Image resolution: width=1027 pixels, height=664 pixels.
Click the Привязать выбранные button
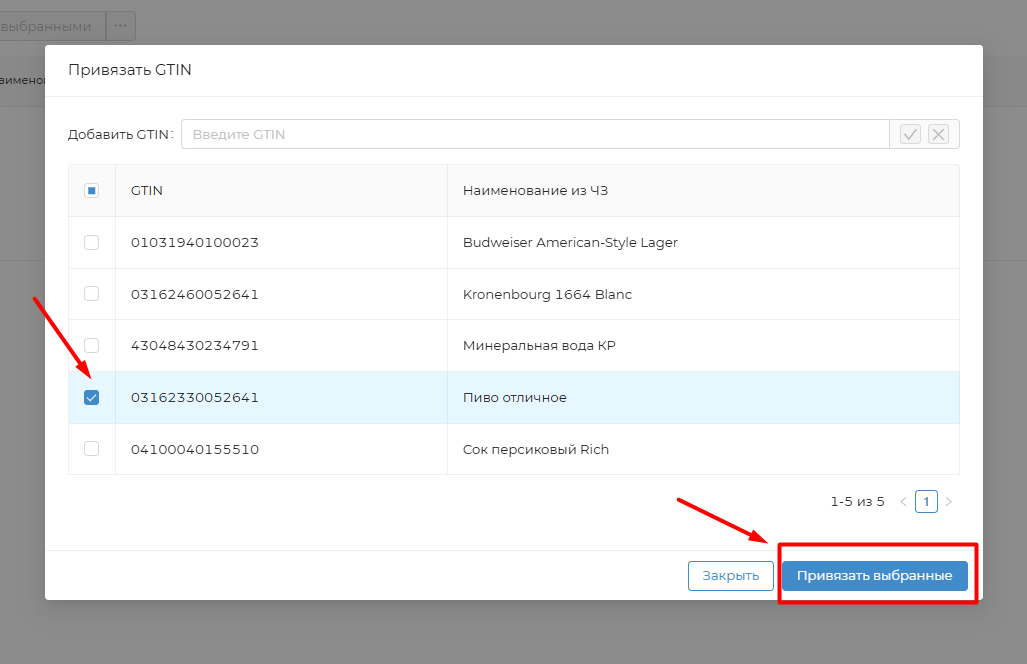point(874,576)
